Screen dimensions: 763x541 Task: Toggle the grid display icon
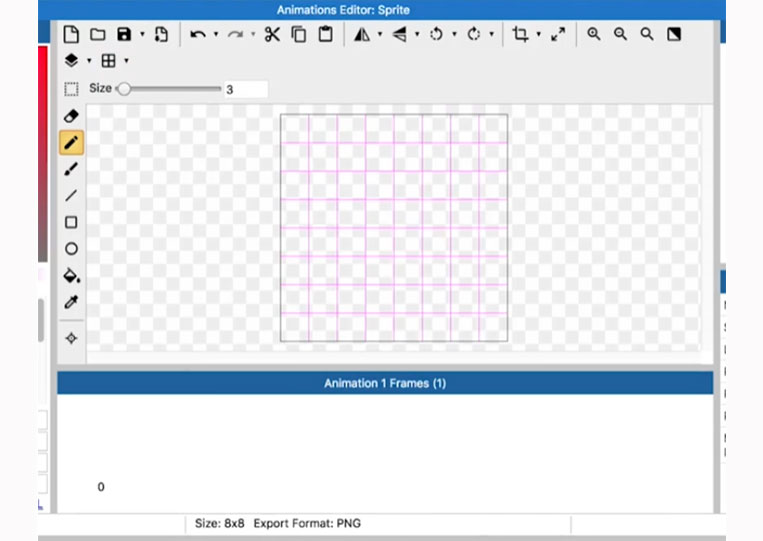coord(109,61)
